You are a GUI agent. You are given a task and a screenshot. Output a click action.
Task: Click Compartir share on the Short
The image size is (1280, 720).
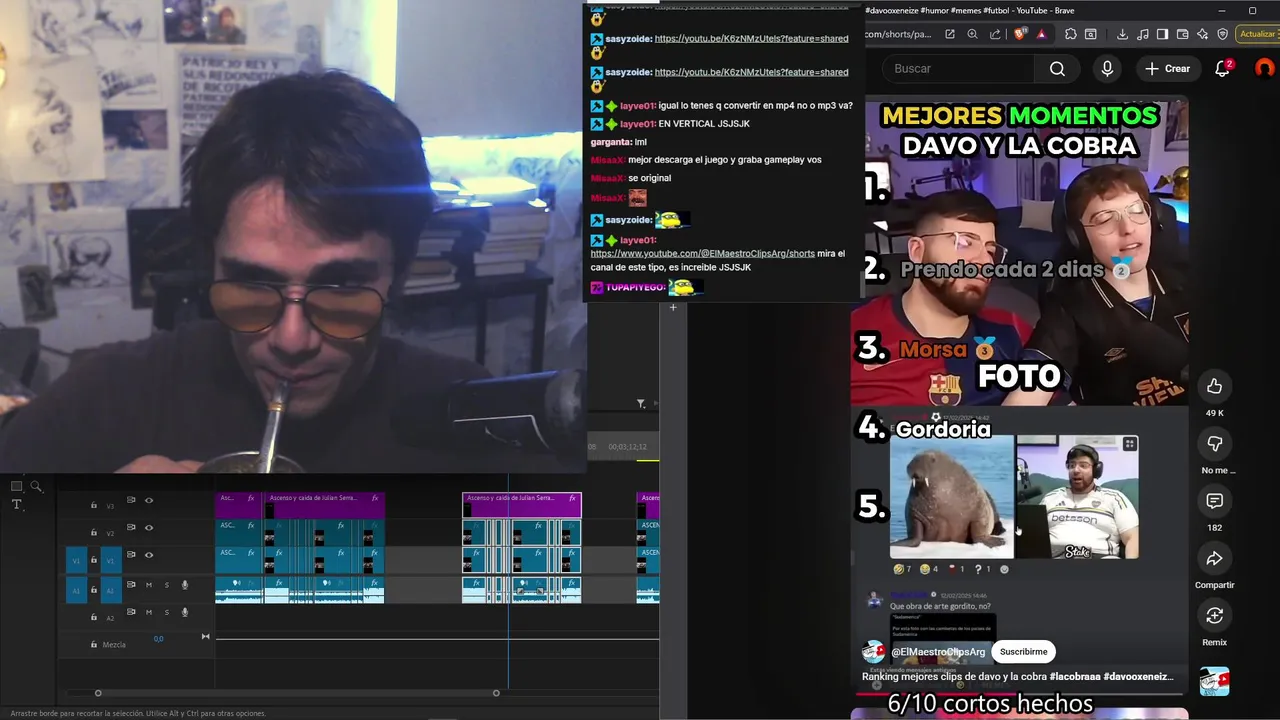click(1214, 558)
